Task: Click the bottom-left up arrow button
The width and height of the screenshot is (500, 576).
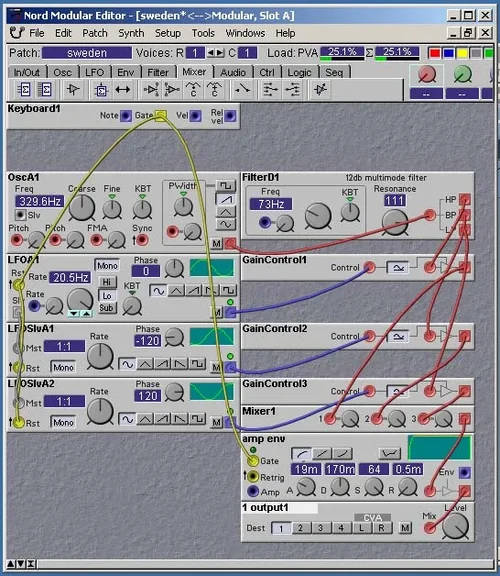Action: (11, 563)
